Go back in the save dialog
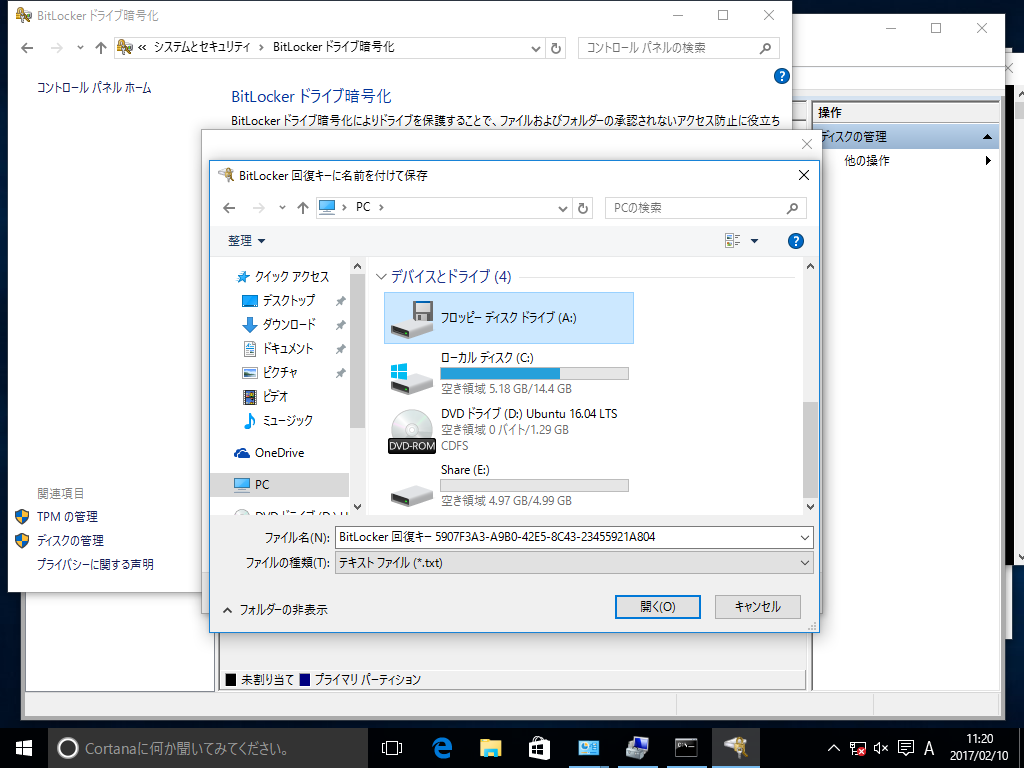 click(x=229, y=208)
